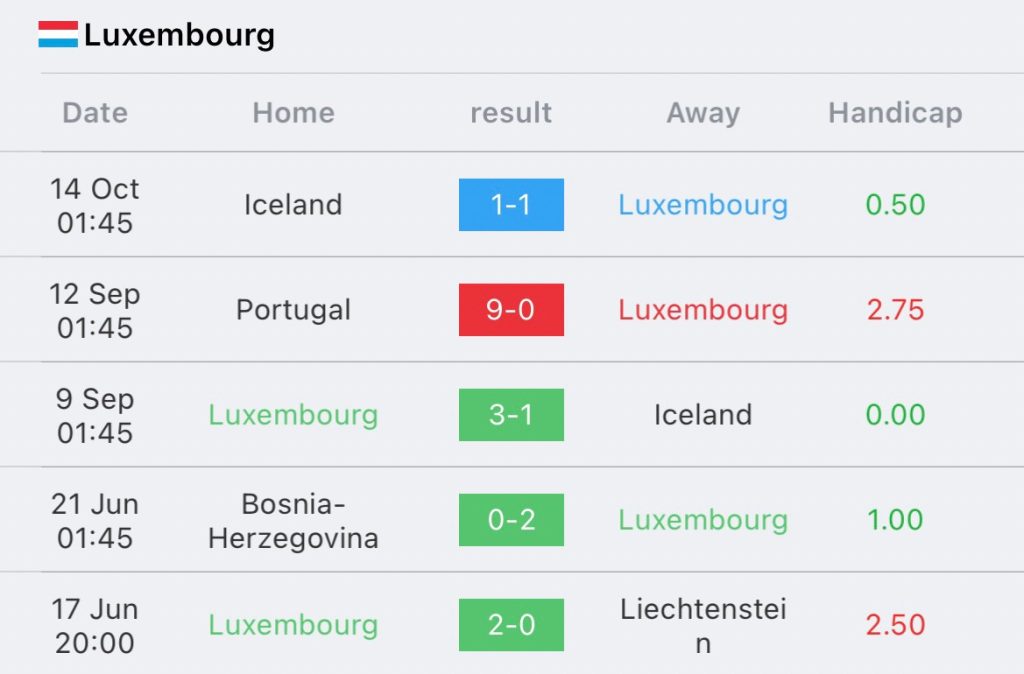Image resolution: width=1024 pixels, height=674 pixels.
Task: Open the red 9-0 result badge
Action: coord(511,310)
